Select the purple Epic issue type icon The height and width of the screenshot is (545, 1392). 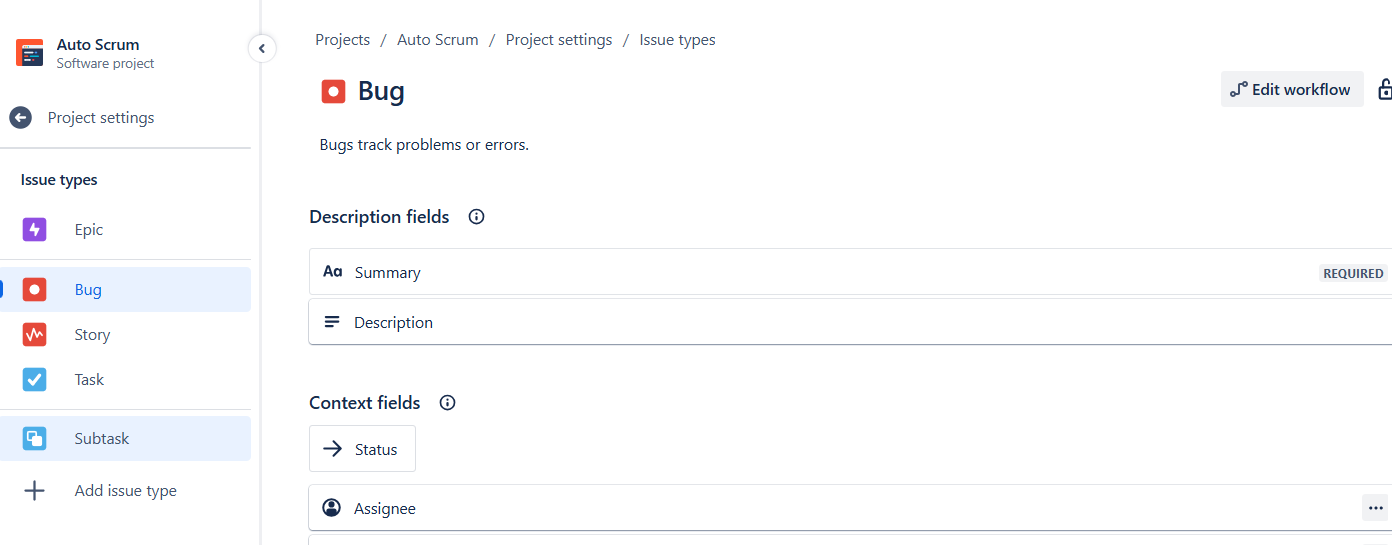pos(35,230)
